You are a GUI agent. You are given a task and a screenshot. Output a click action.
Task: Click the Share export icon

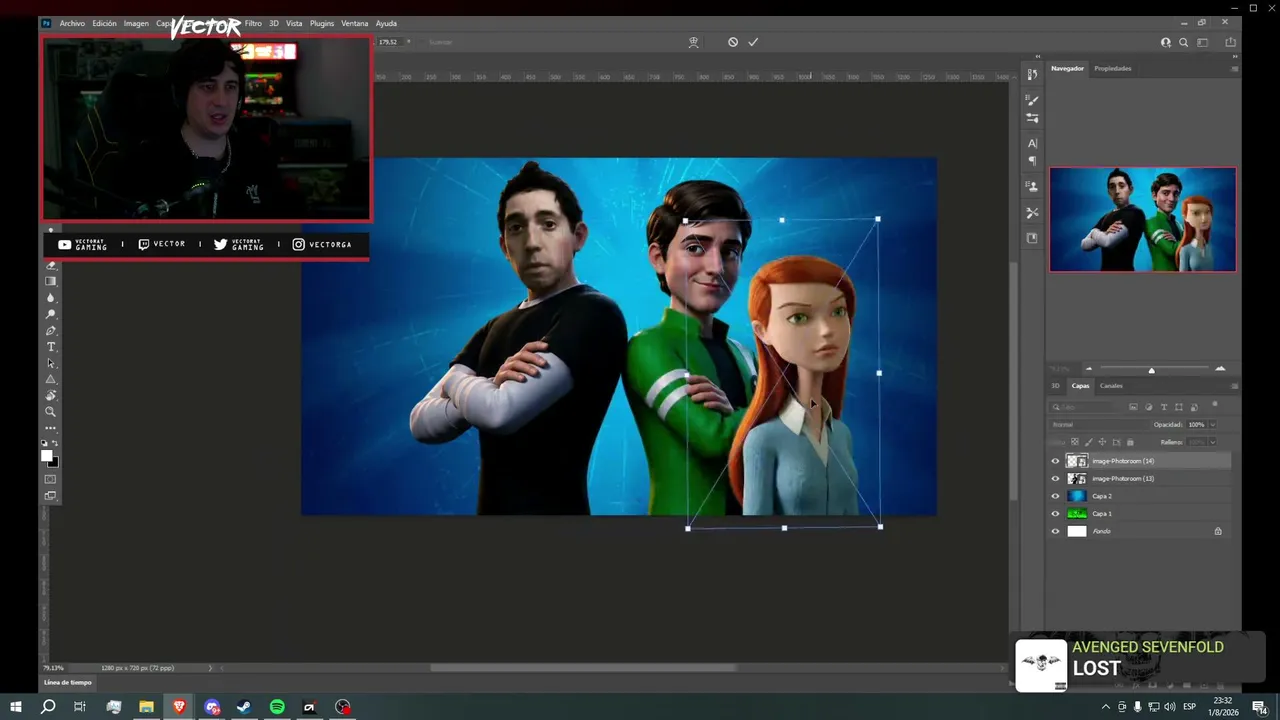coord(1231,42)
